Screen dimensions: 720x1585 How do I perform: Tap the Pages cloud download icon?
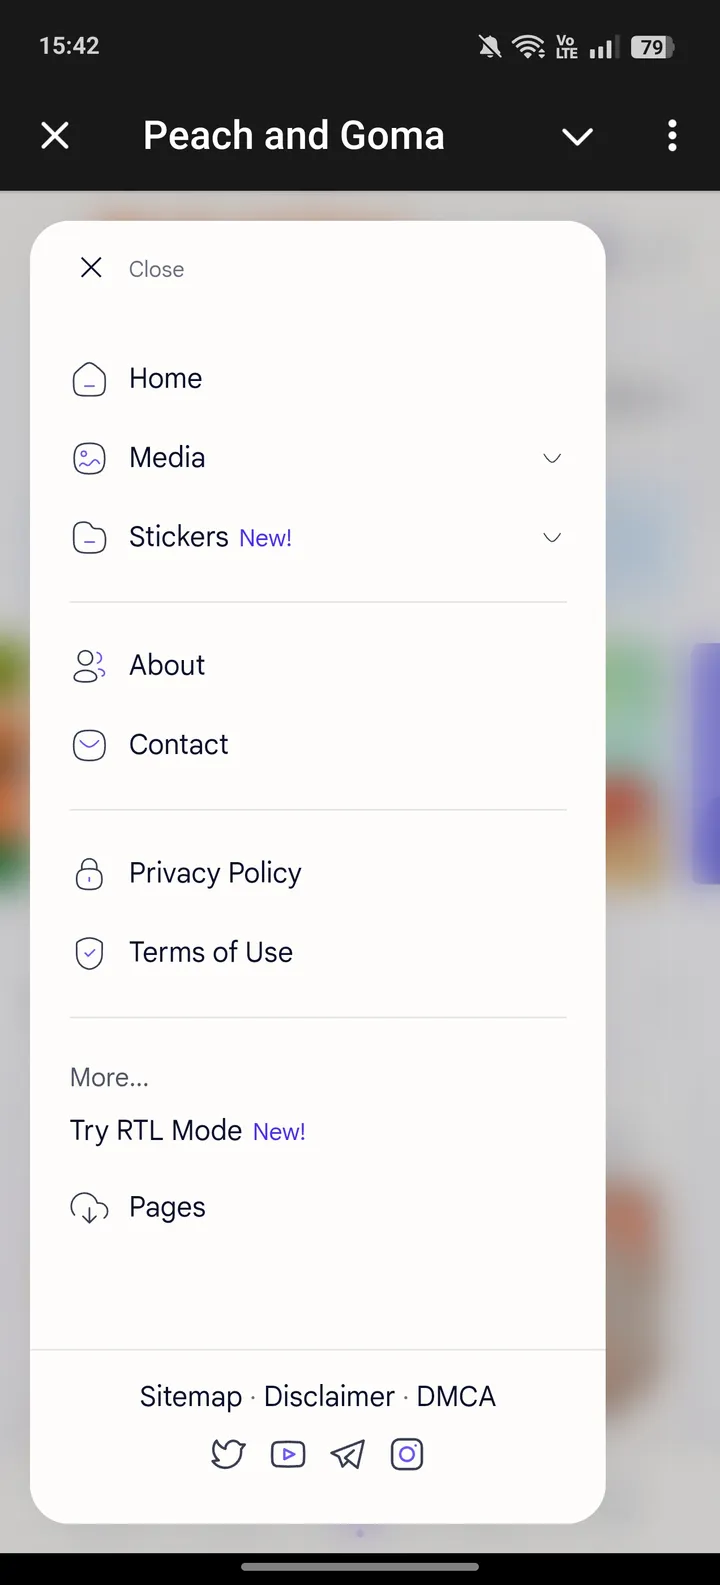(90, 1208)
